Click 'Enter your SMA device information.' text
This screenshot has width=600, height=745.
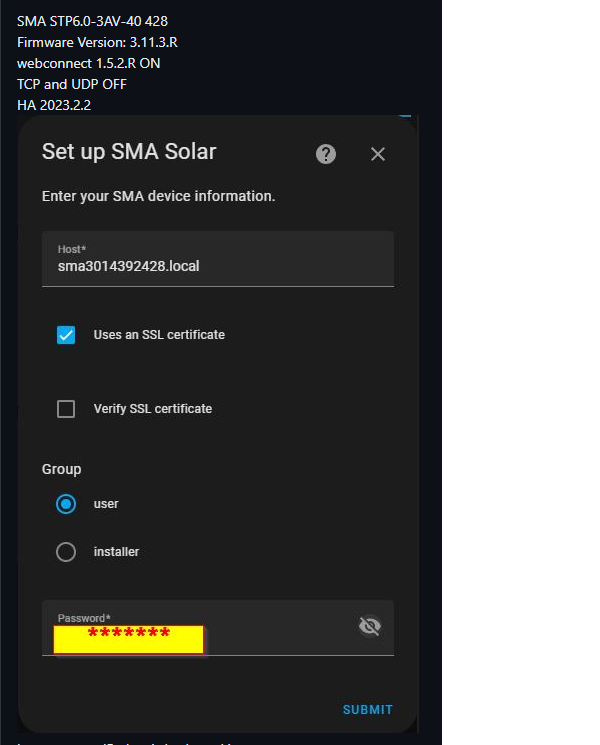tap(159, 196)
